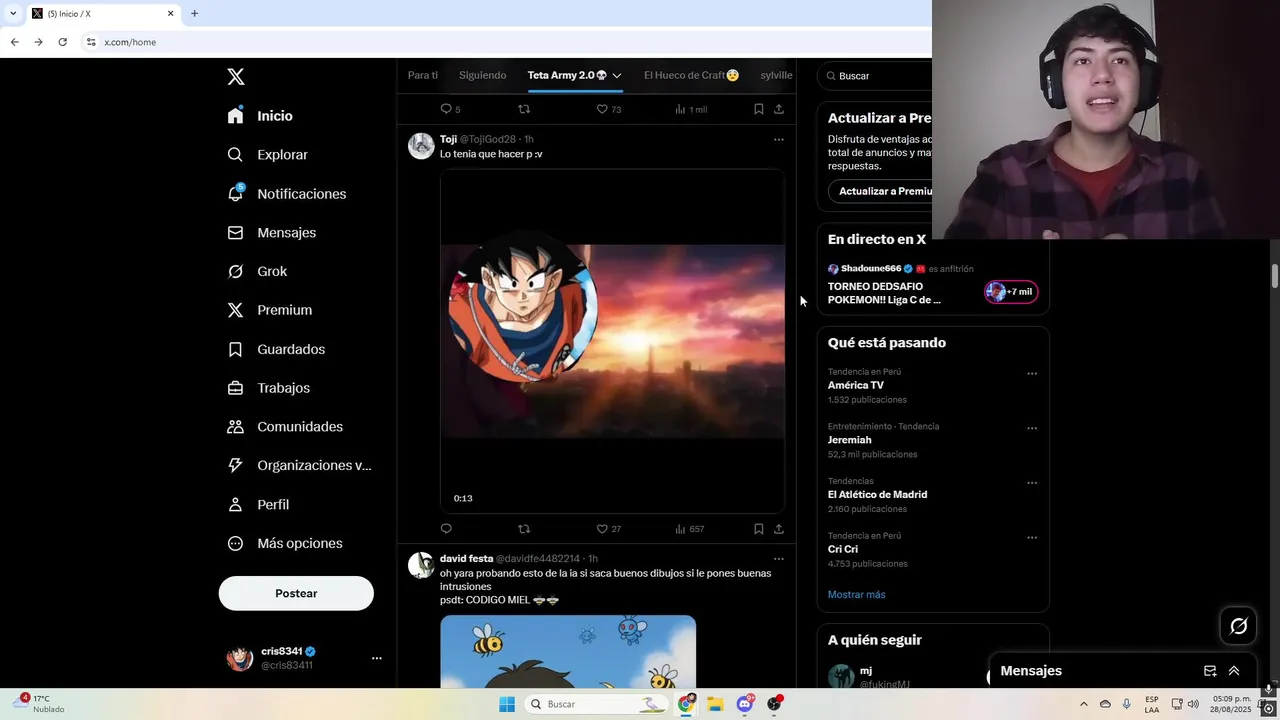Click the floating Grok button
Image resolution: width=1280 pixels, height=720 pixels.
pyautogui.click(x=1239, y=626)
